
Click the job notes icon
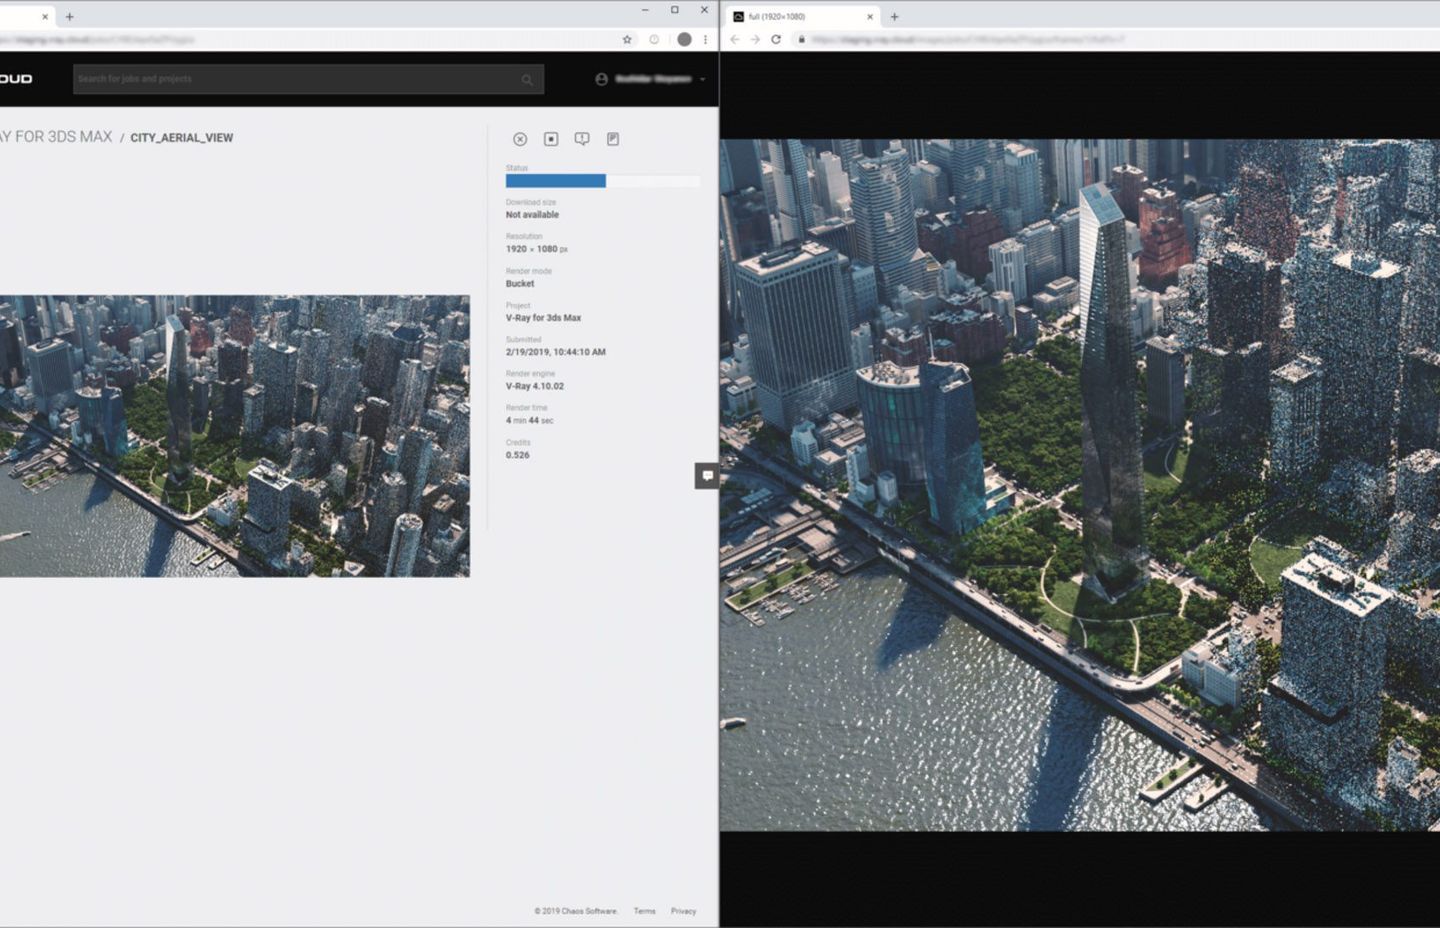[612, 139]
